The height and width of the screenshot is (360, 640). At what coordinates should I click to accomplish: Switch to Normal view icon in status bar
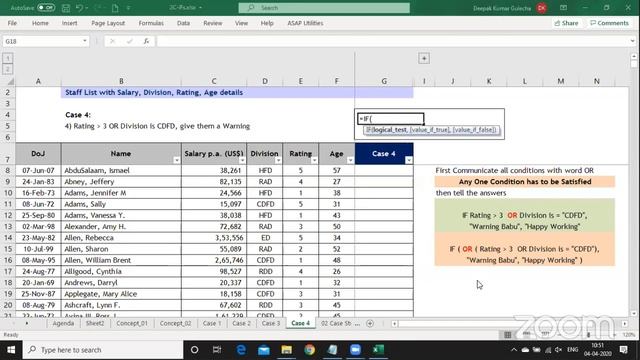pos(507,335)
